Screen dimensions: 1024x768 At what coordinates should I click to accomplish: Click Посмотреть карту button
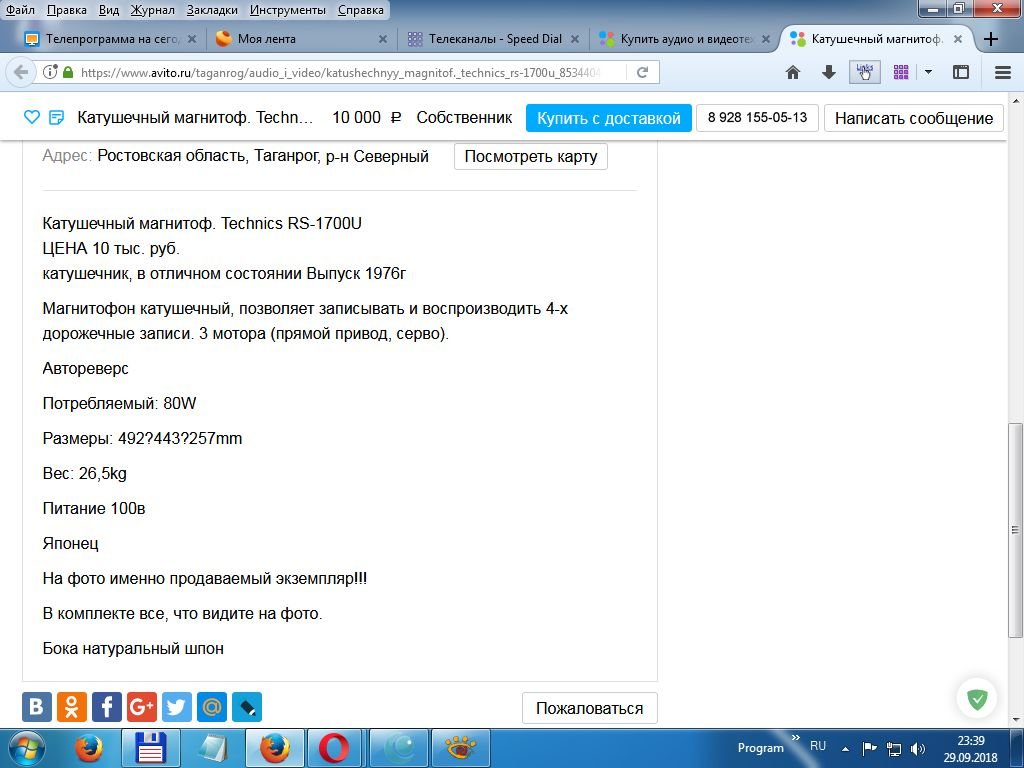tap(531, 157)
